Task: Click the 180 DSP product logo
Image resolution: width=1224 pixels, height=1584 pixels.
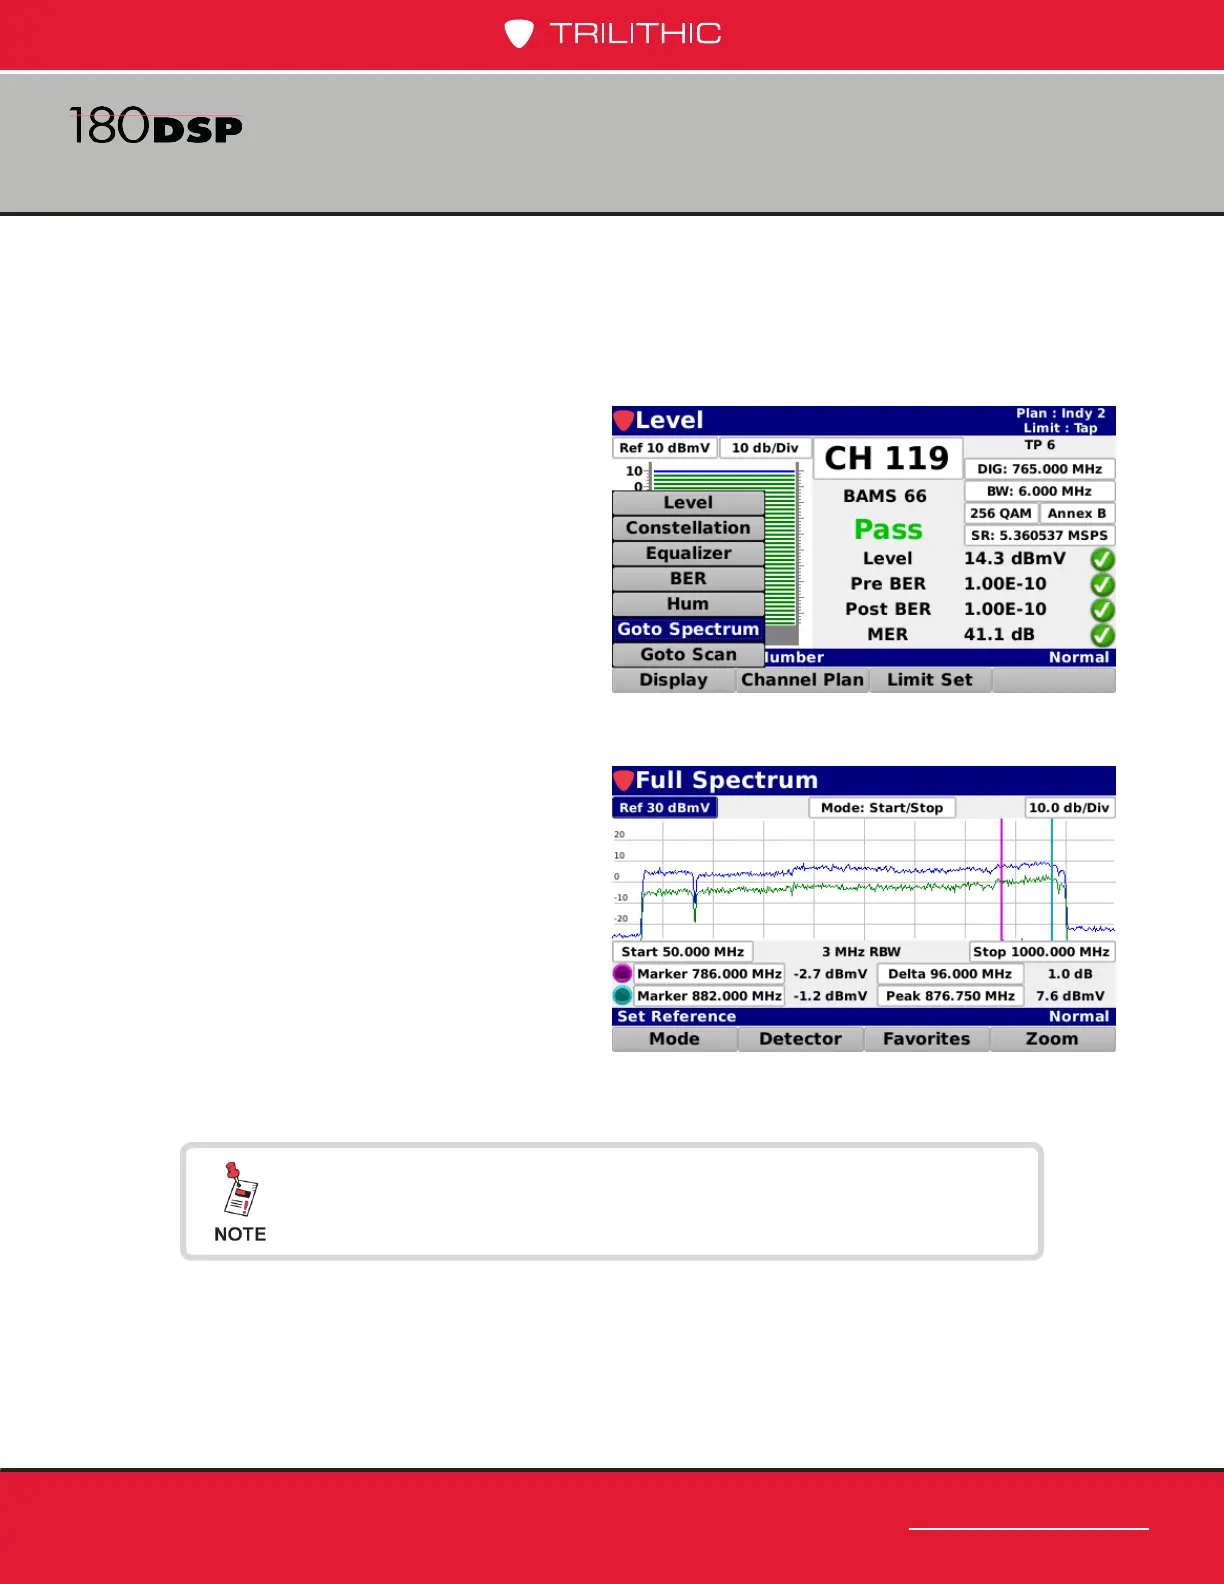Action: 156,127
